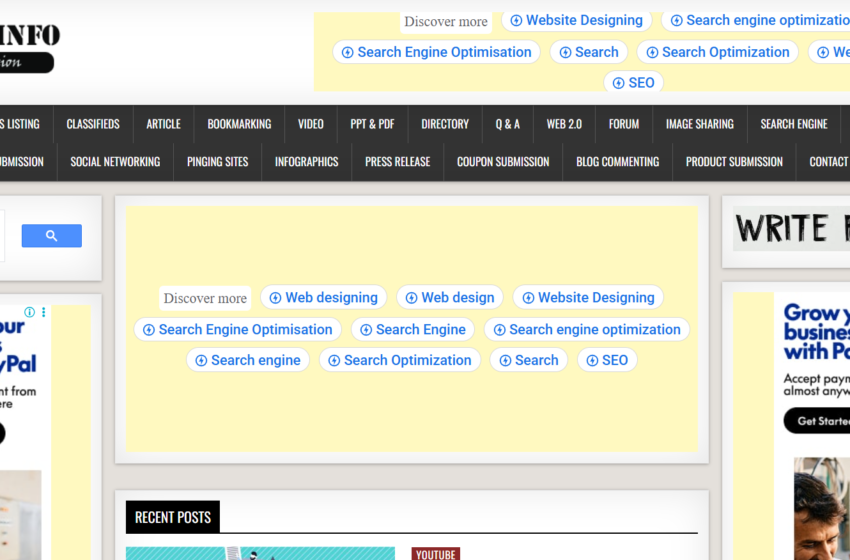
Task: Click Discover more label in center ad
Action: 205,298
